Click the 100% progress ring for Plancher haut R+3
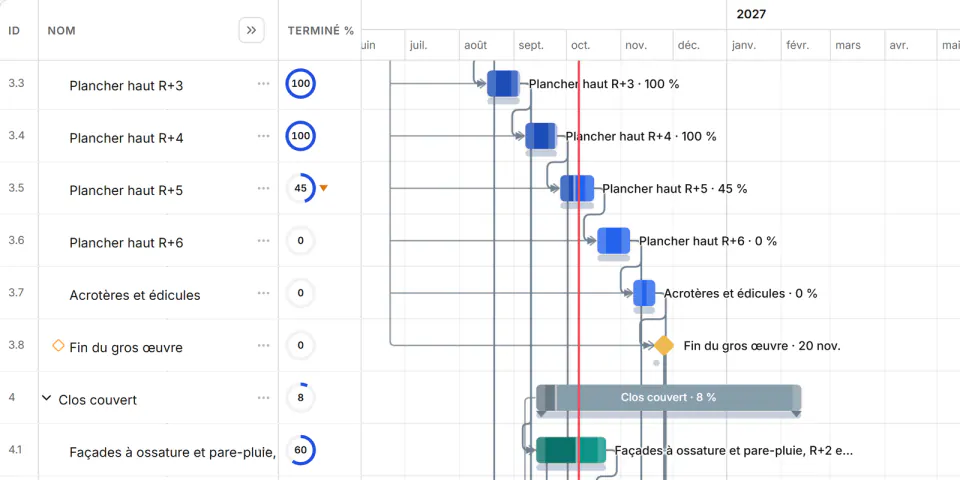This screenshot has width=960, height=480. tap(300, 84)
